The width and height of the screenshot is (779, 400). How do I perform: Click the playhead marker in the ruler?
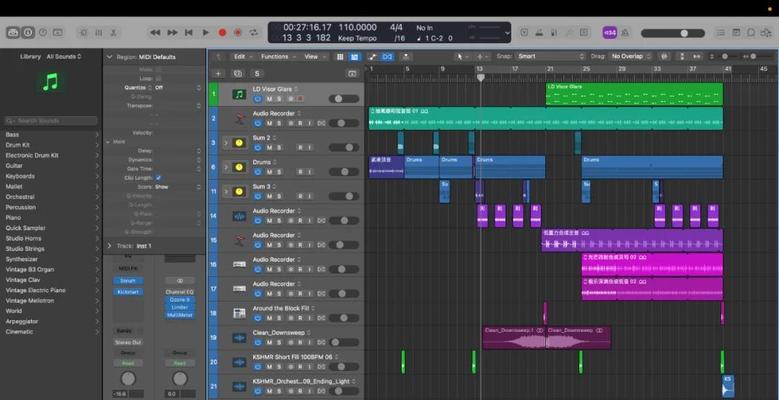tap(480, 78)
